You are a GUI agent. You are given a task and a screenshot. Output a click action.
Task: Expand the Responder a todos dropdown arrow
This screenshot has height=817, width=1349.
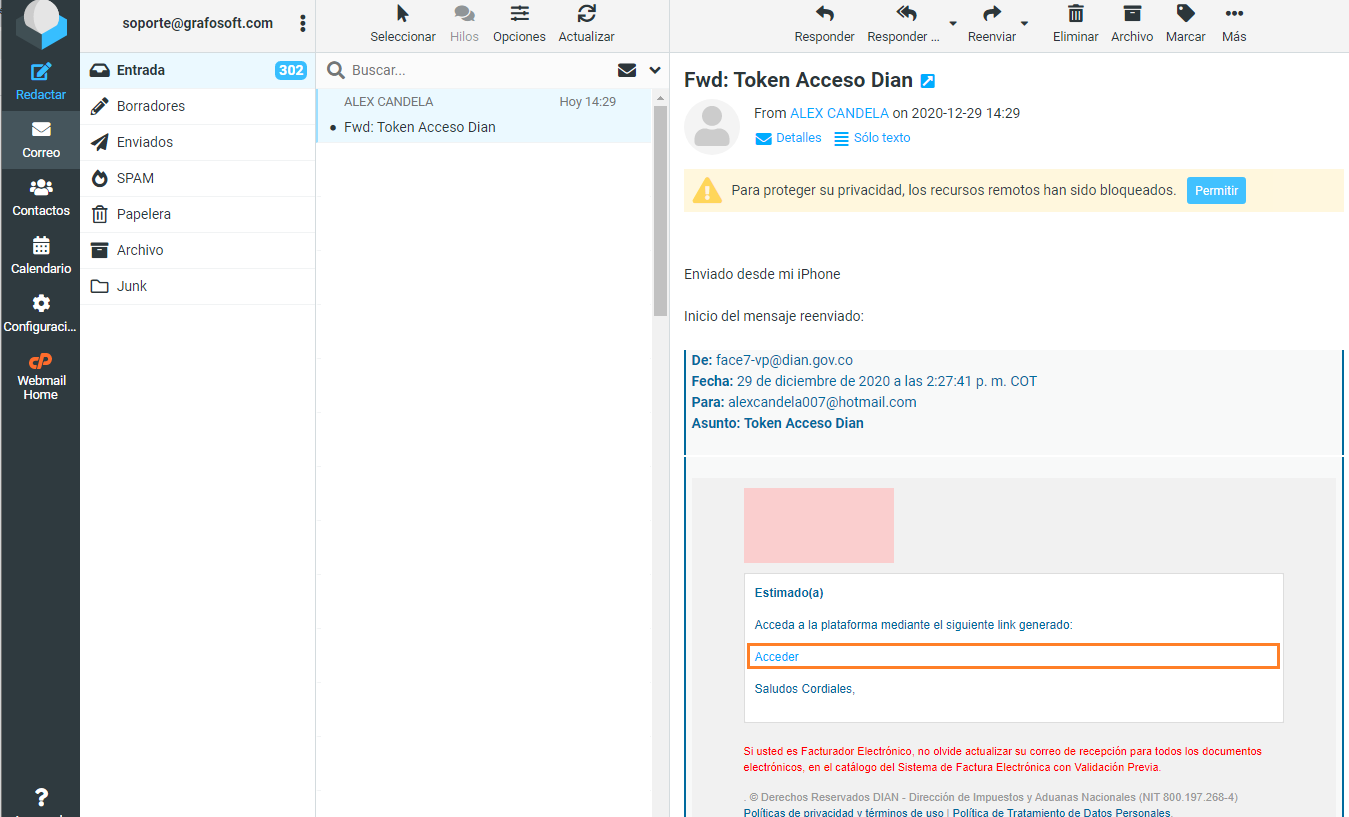pyautogui.click(x=952, y=24)
